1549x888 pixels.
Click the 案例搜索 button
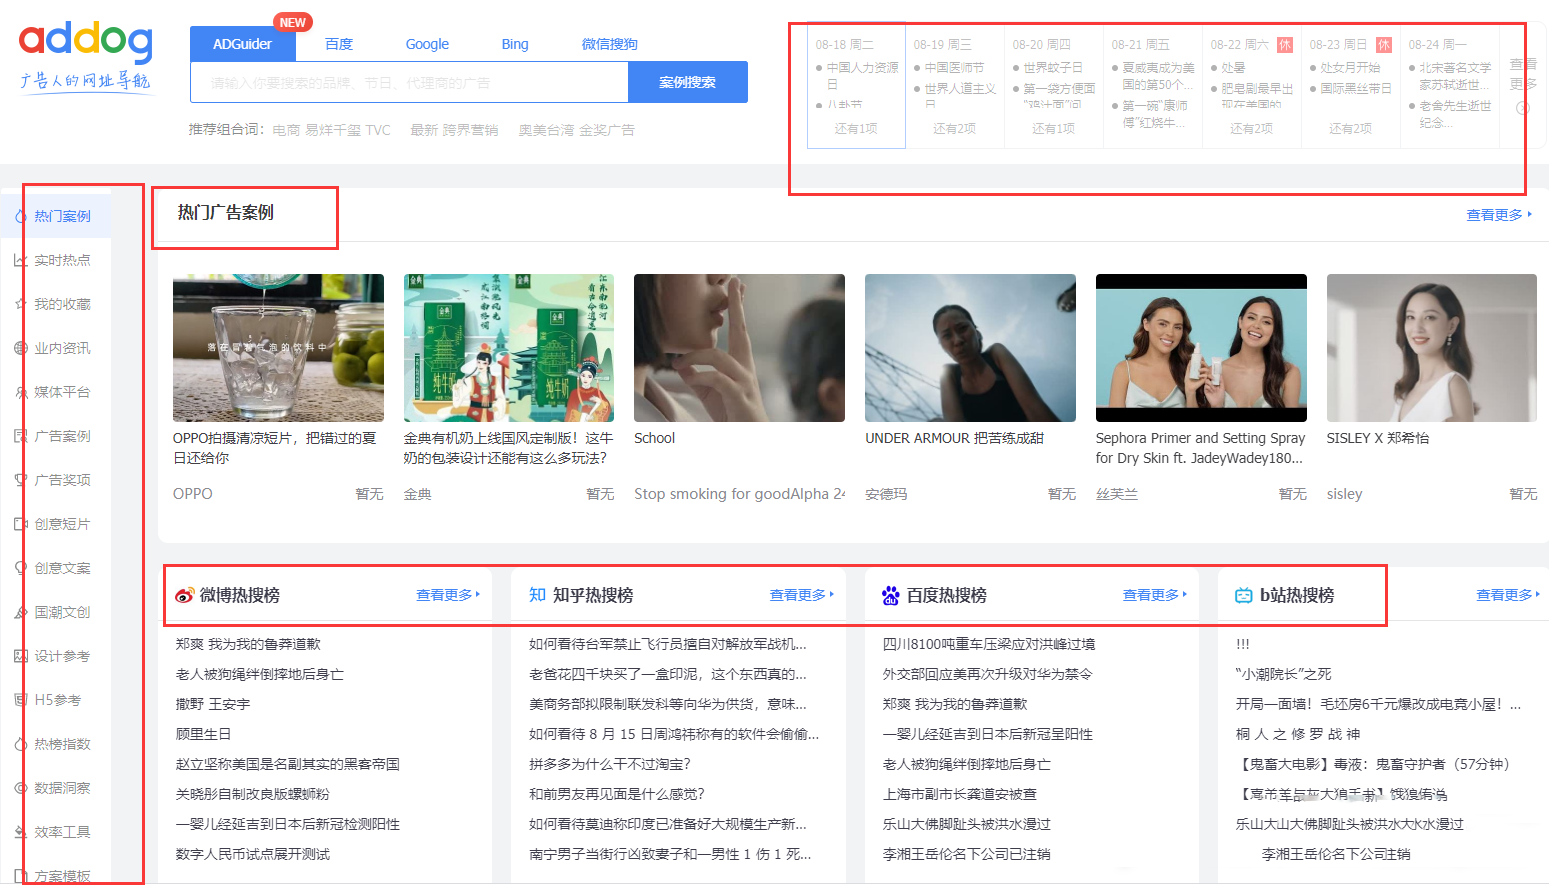[x=687, y=82]
